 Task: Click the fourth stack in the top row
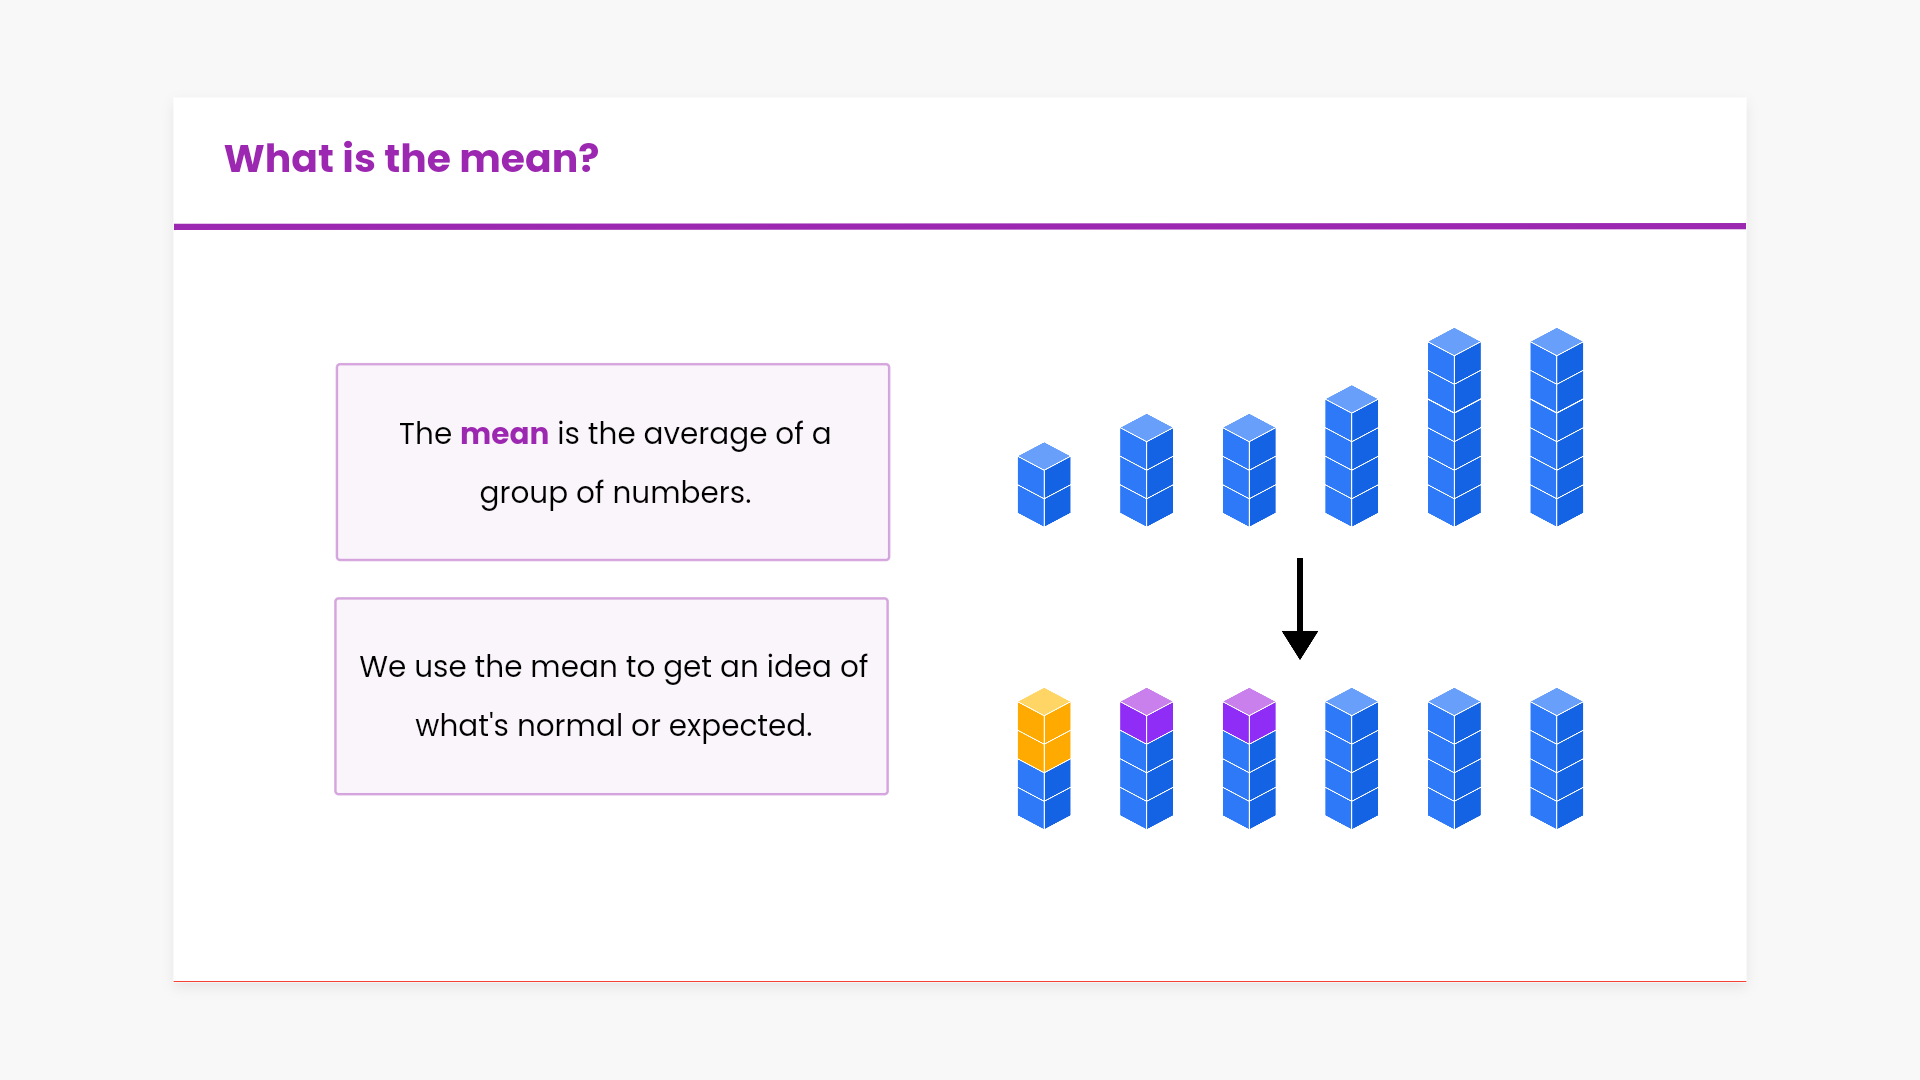tap(1351, 456)
